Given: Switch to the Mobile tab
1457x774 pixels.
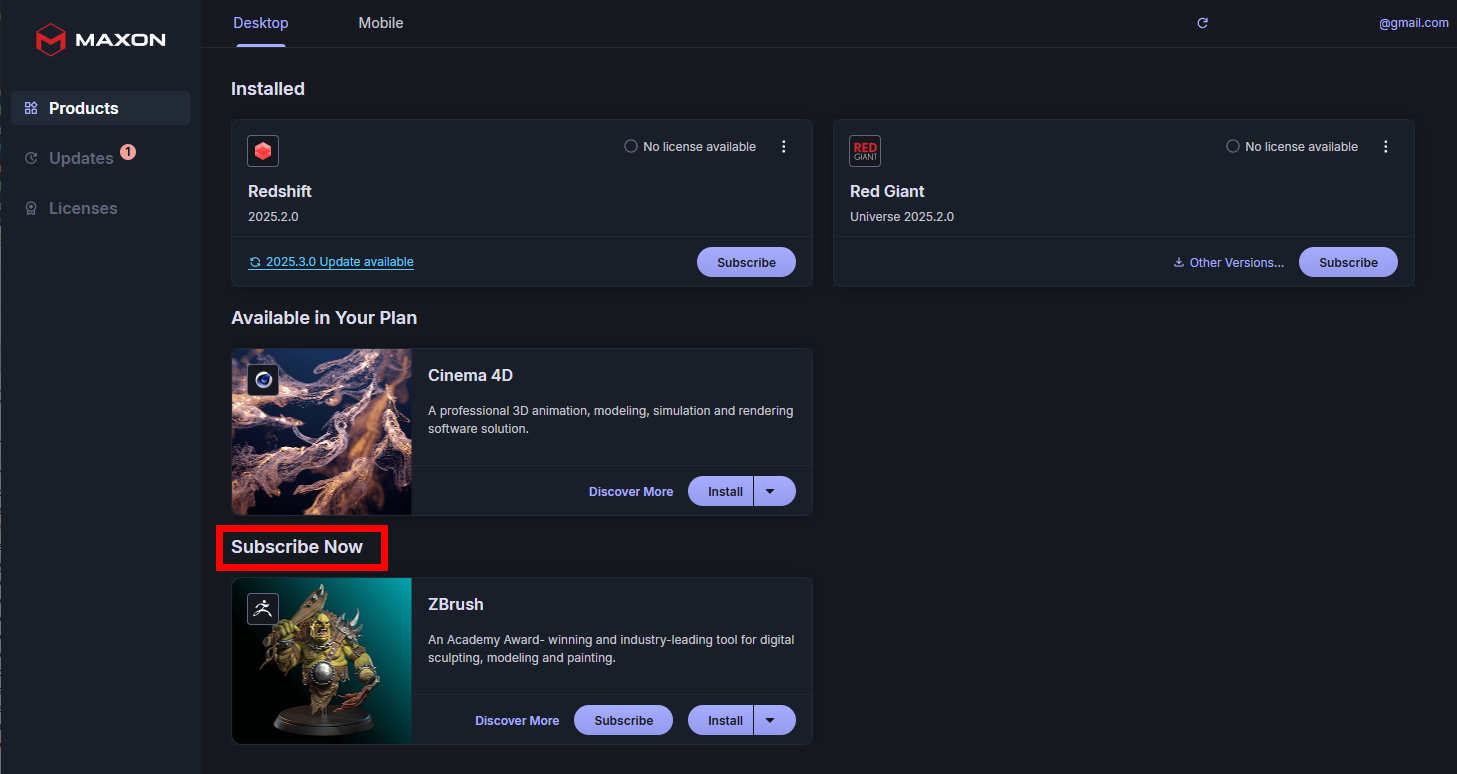Looking at the screenshot, I should [x=381, y=23].
